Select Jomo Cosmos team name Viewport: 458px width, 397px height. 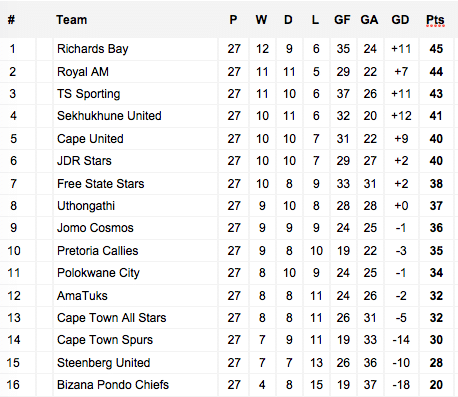95,228
